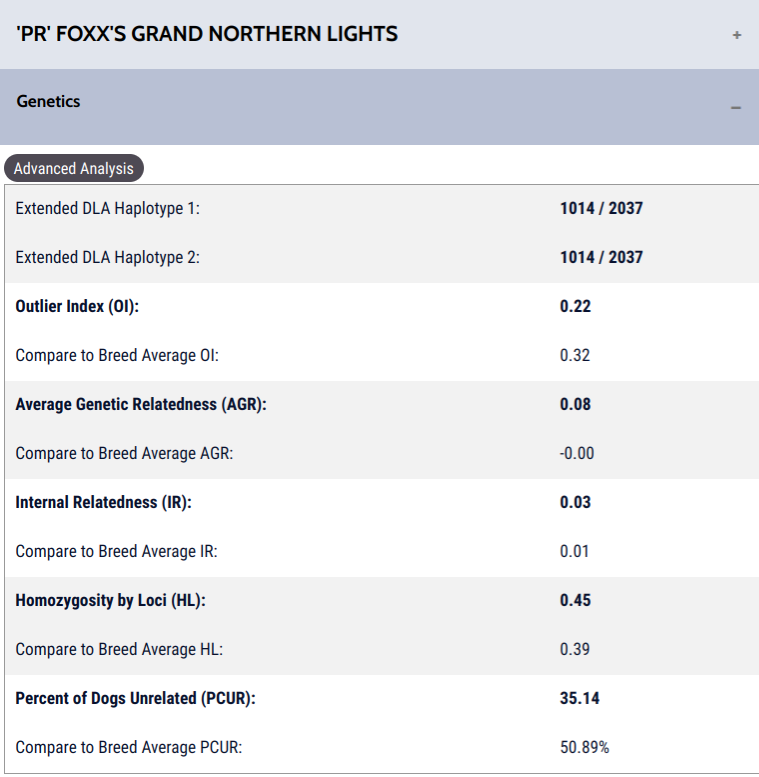Open the Advanced Analysis tab
This screenshot has width=759, height=777.
[x=74, y=168]
